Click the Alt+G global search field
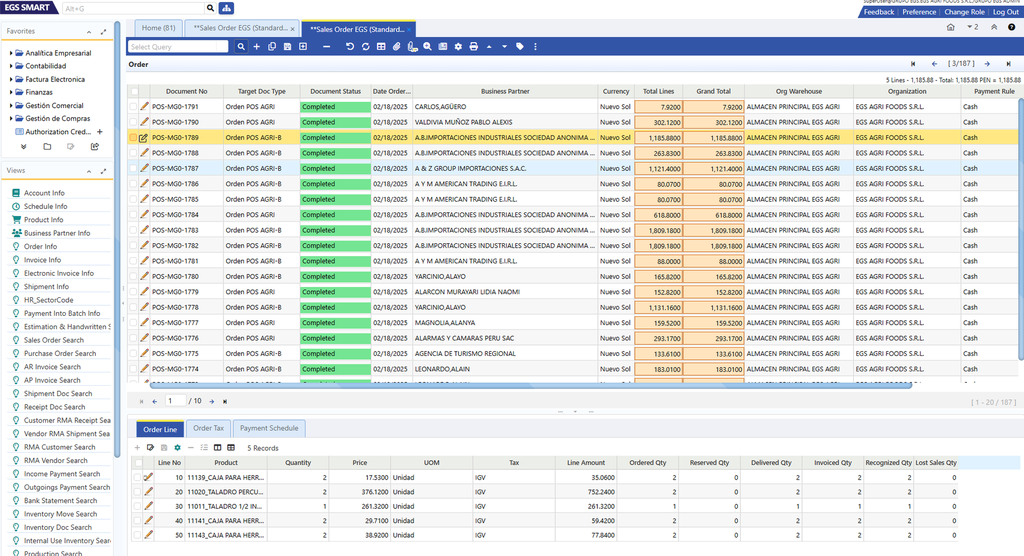 134,8
